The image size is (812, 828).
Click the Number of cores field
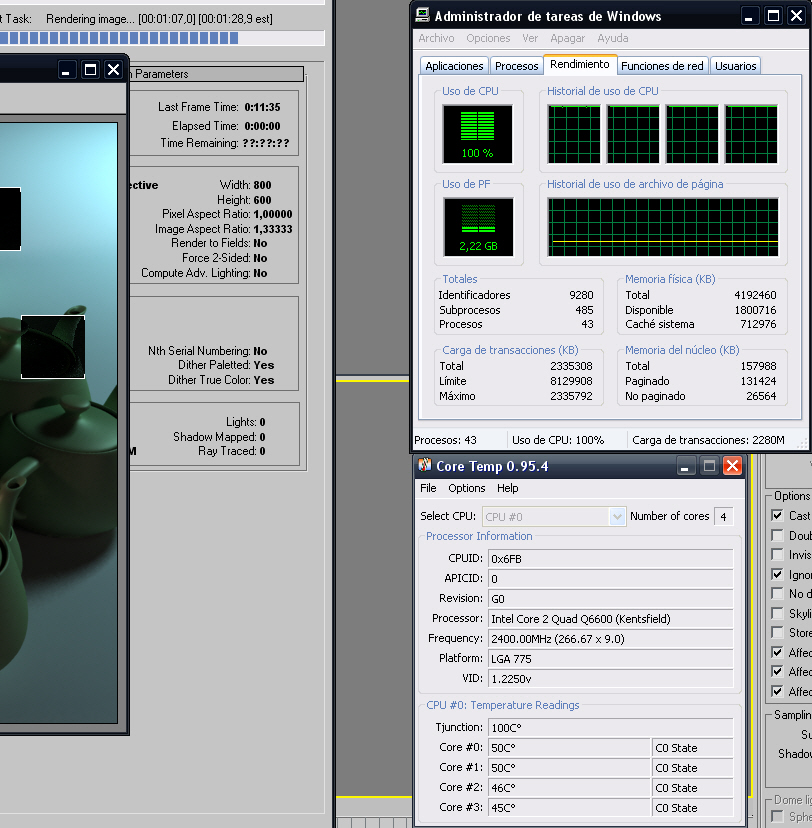coord(723,516)
